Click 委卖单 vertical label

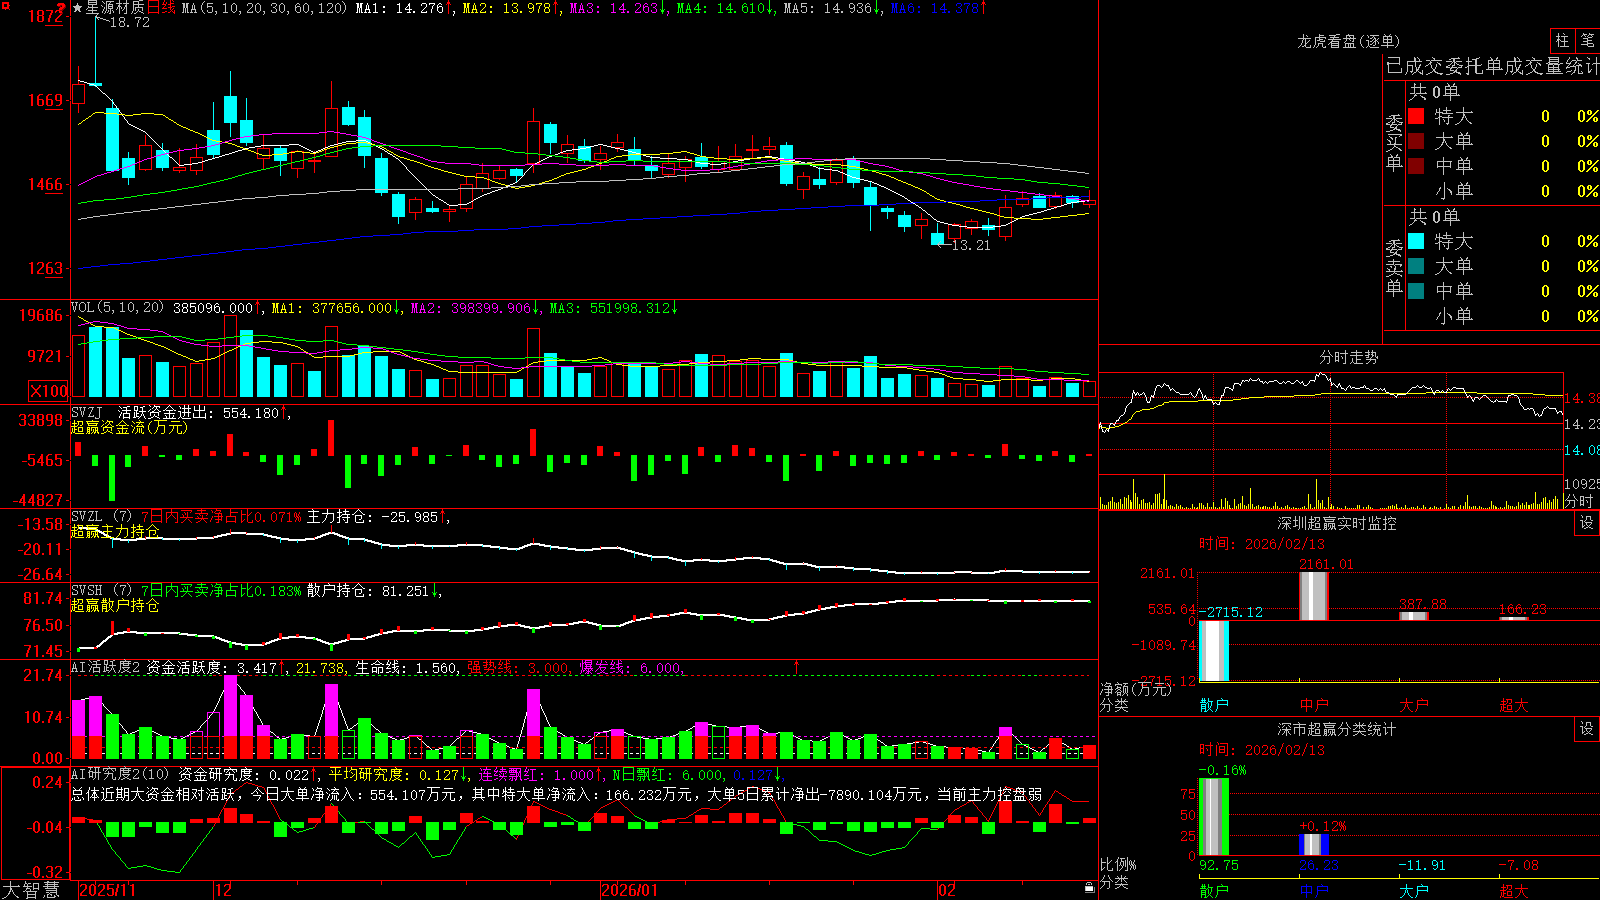tap(1394, 267)
